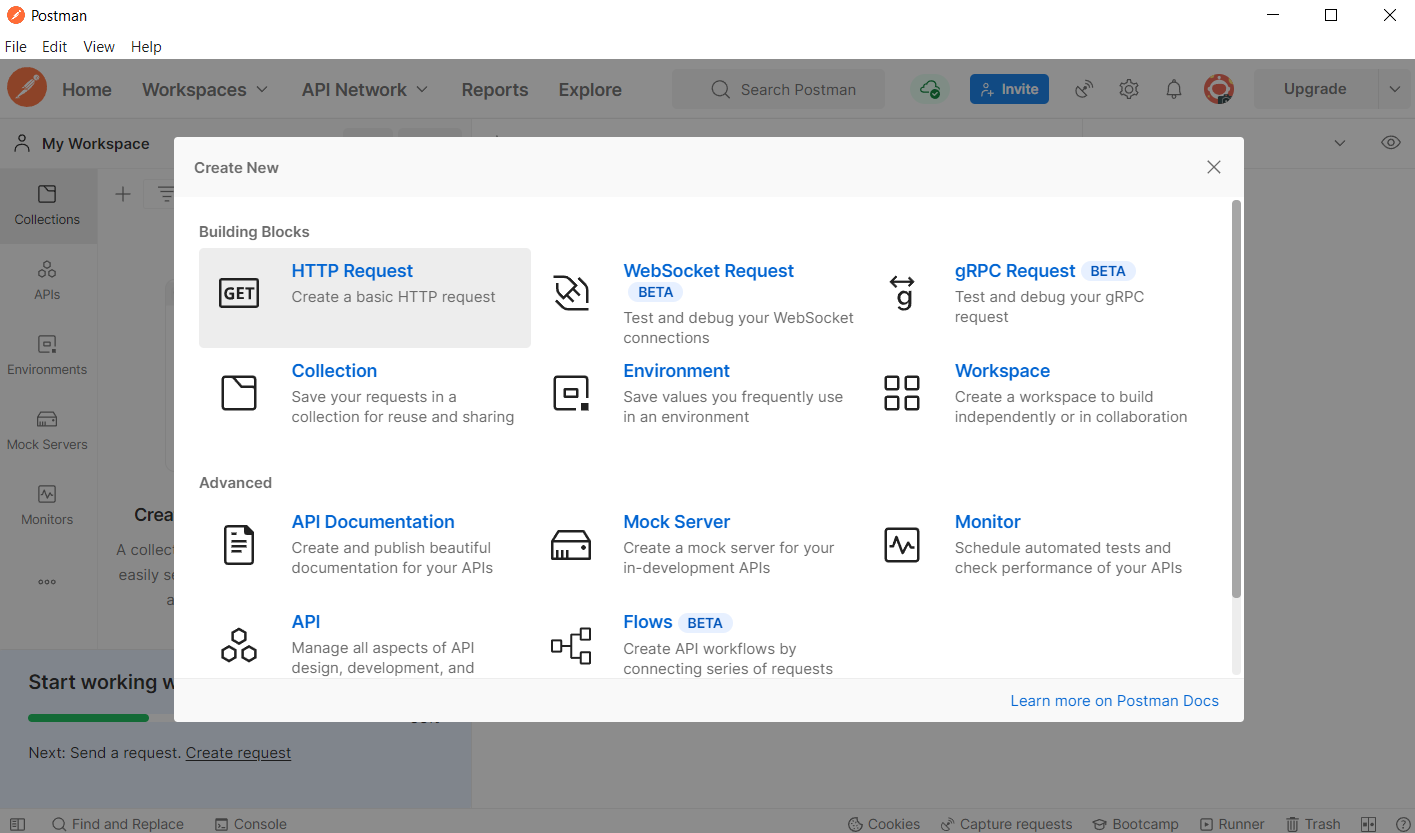Viewport: 1415px width, 833px height.
Task: Click the filter icon beside the plus
Action: [166, 194]
